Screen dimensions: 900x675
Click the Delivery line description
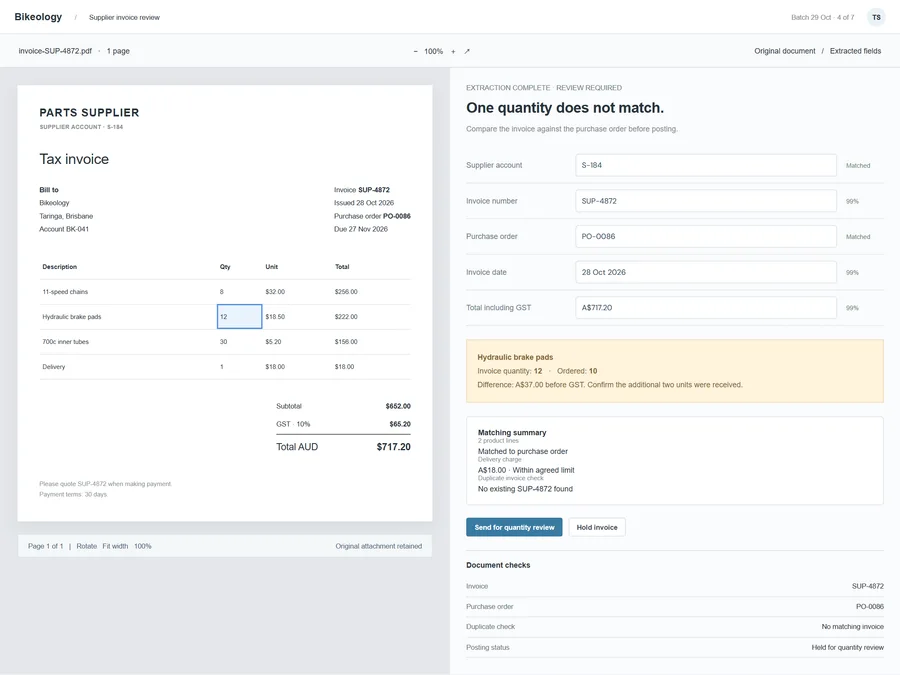(x=54, y=367)
